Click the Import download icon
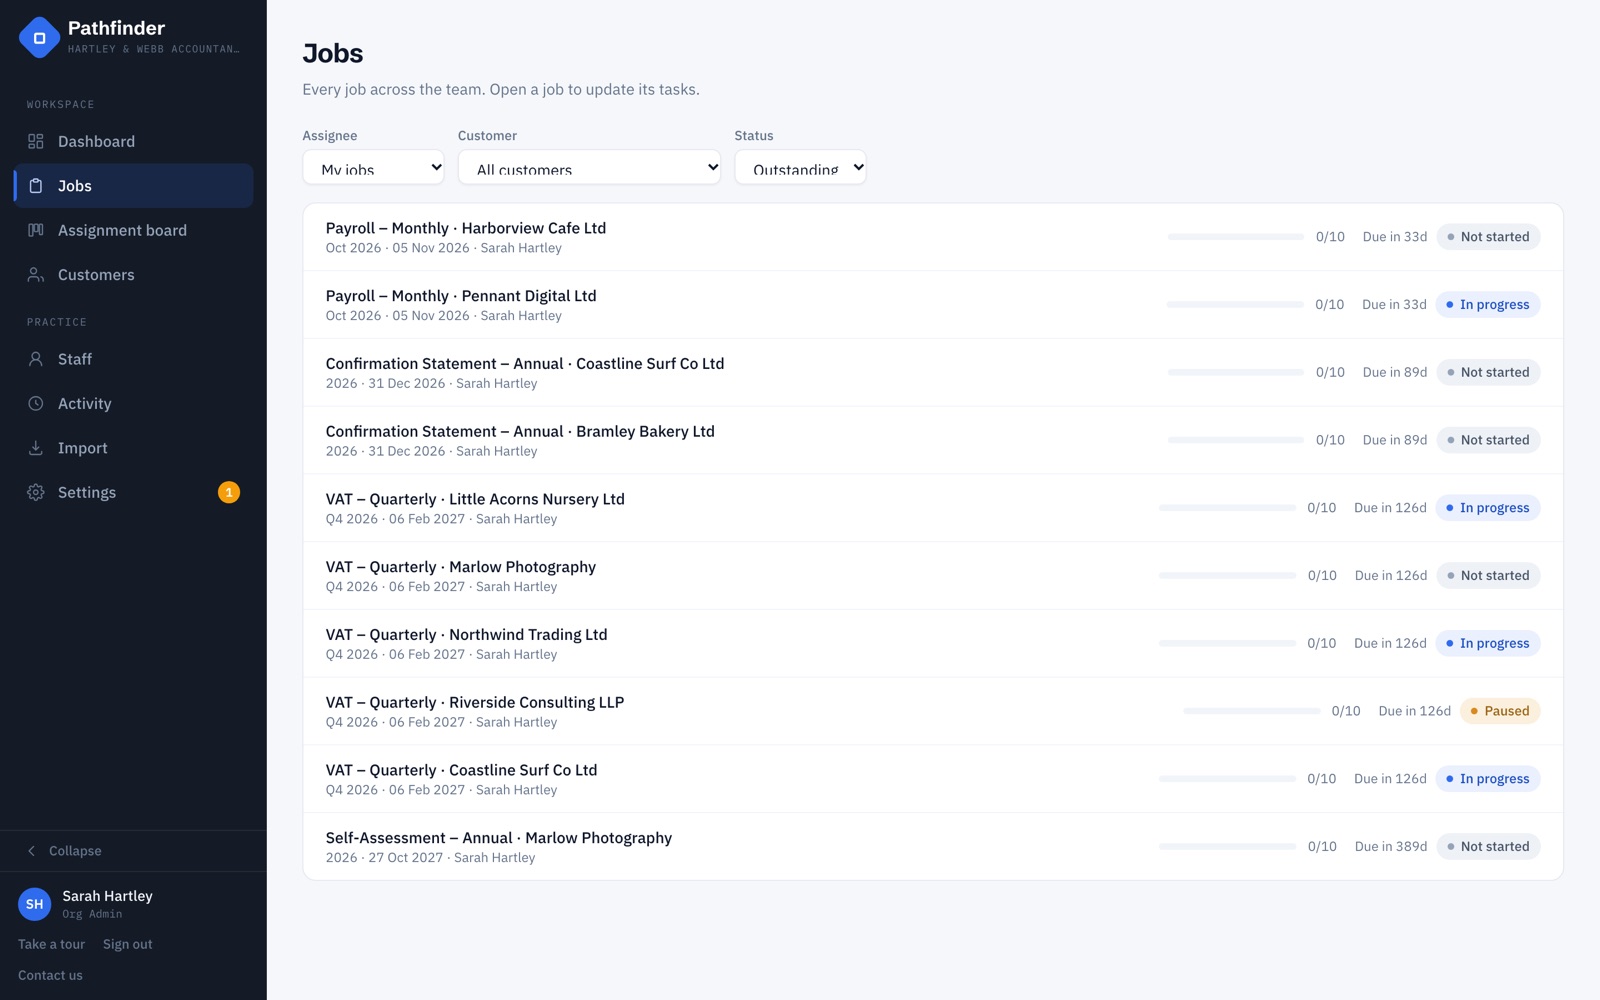Viewport: 1600px width, 1000px height. (36, 448)
